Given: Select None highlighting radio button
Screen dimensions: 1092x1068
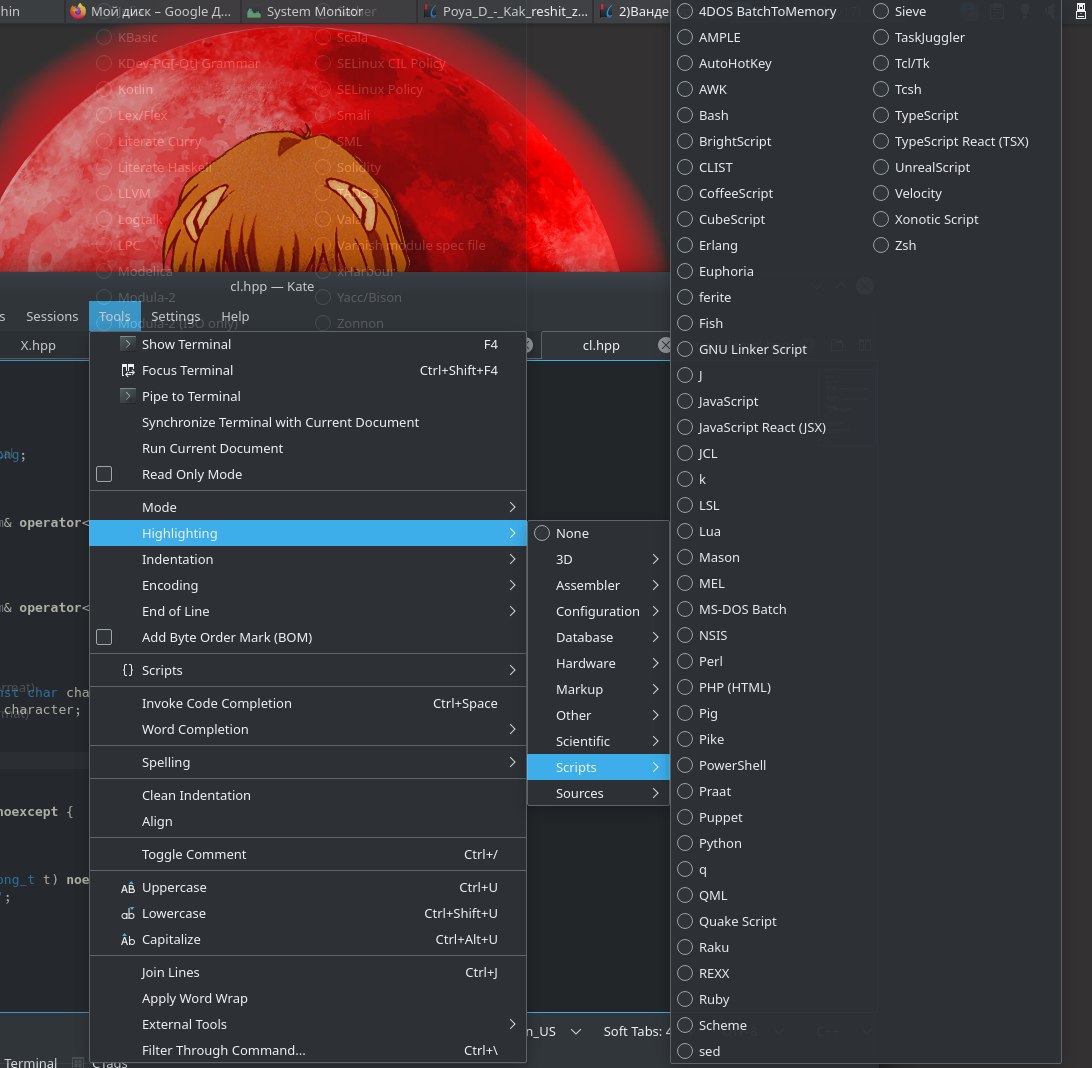Looking at the screenshot, I should (542, 533).
